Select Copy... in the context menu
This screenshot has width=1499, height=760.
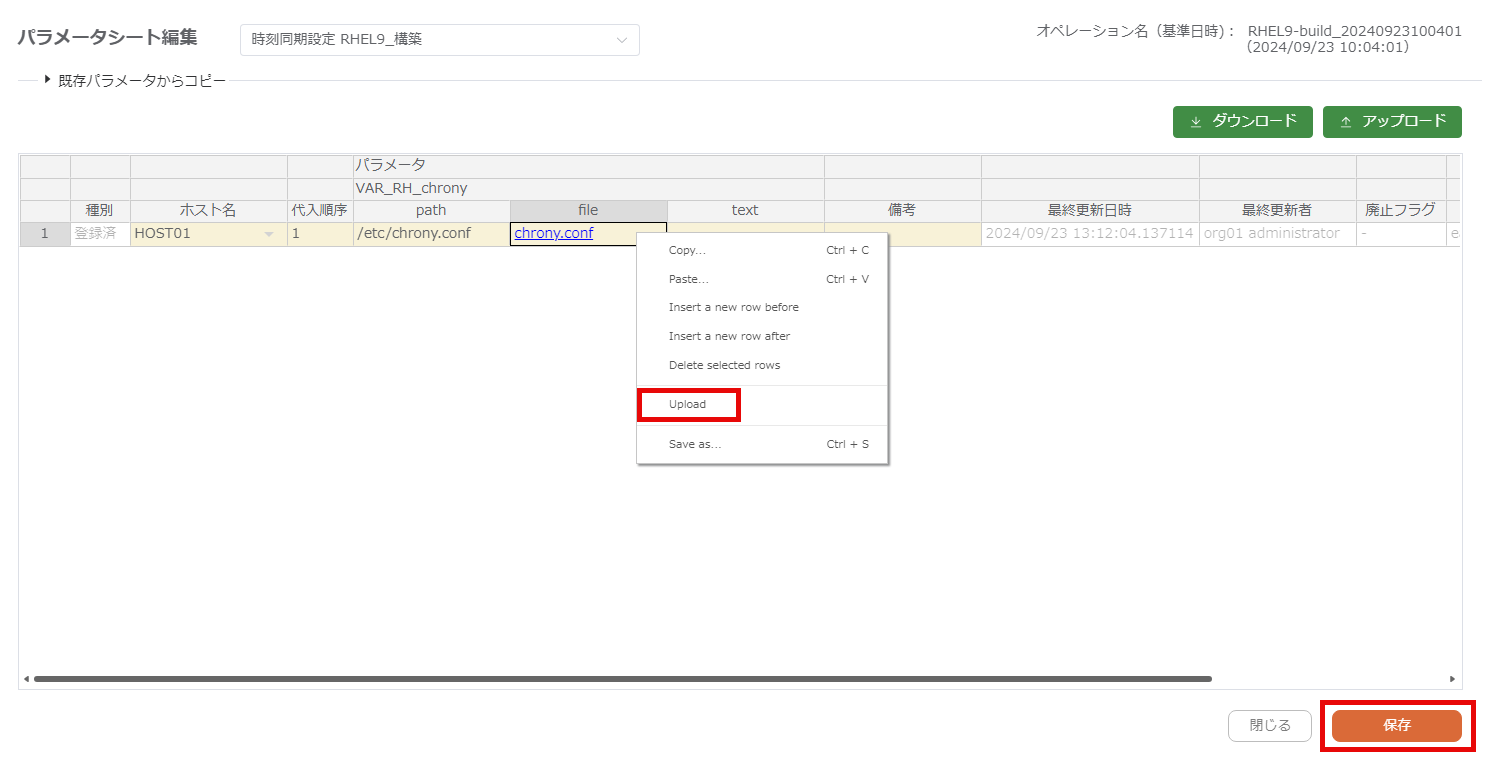[x=688, y=250]
